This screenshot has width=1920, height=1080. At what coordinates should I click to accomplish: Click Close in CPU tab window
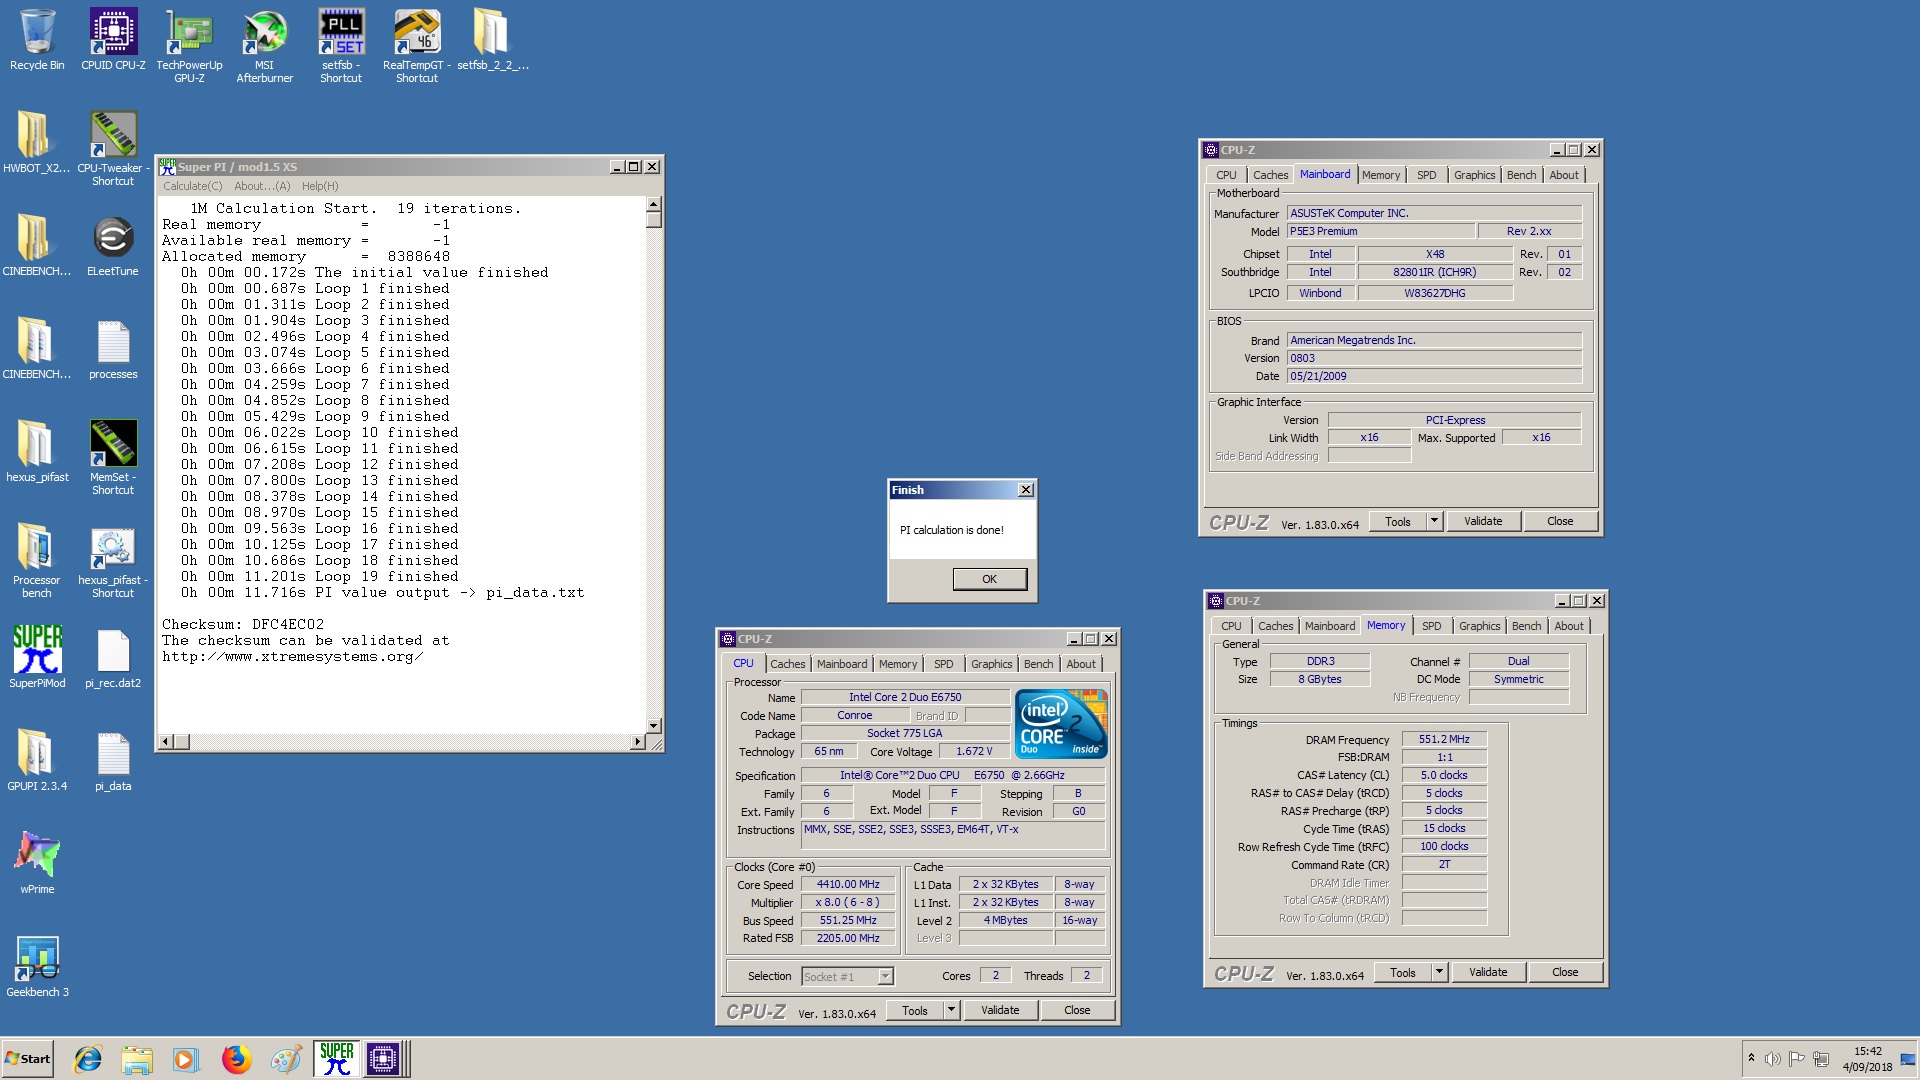1077,1010
